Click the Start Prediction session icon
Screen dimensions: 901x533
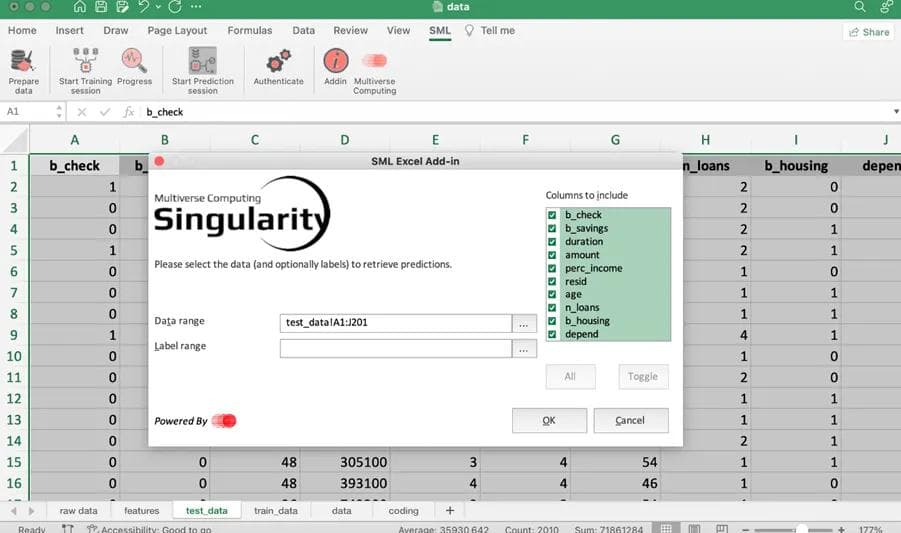[x=202, y=60]
